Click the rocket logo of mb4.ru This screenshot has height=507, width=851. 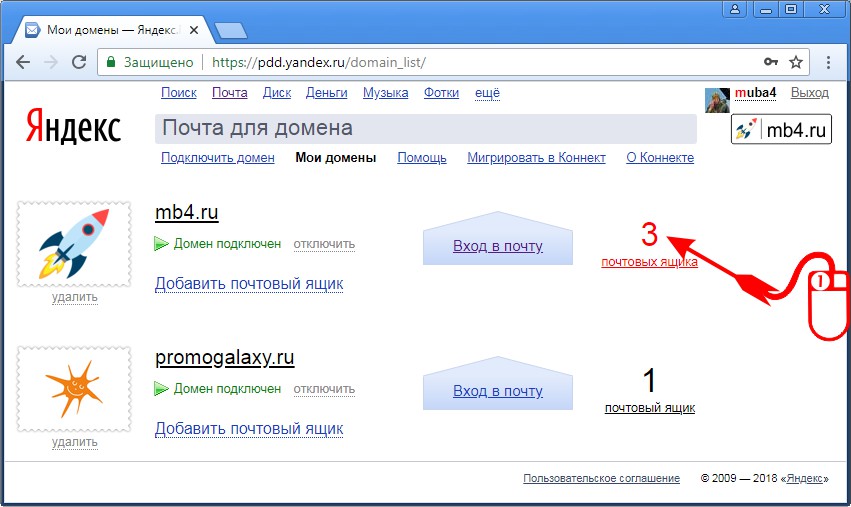coord(74,244)
